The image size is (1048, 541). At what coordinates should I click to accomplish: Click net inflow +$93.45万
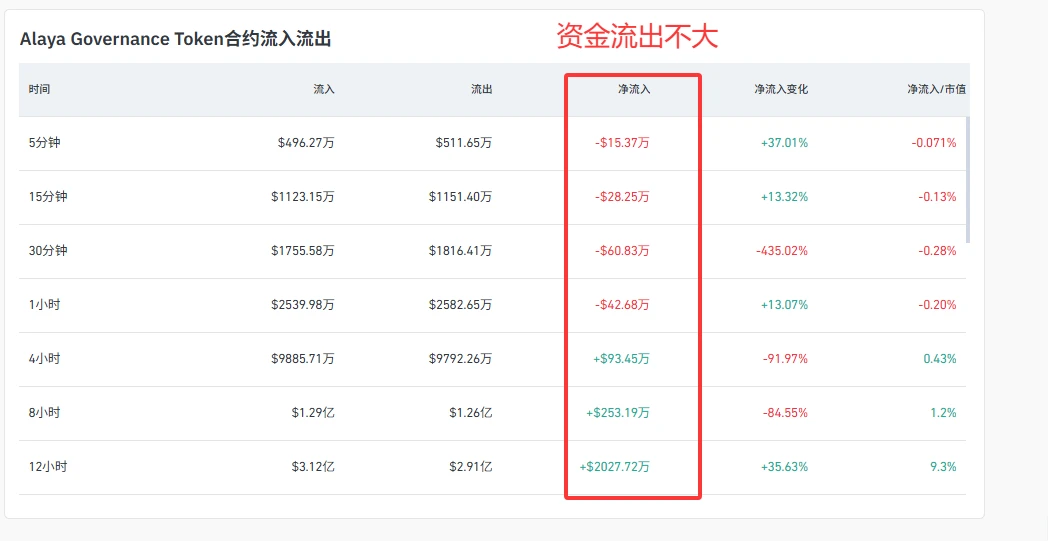point(621,358)
